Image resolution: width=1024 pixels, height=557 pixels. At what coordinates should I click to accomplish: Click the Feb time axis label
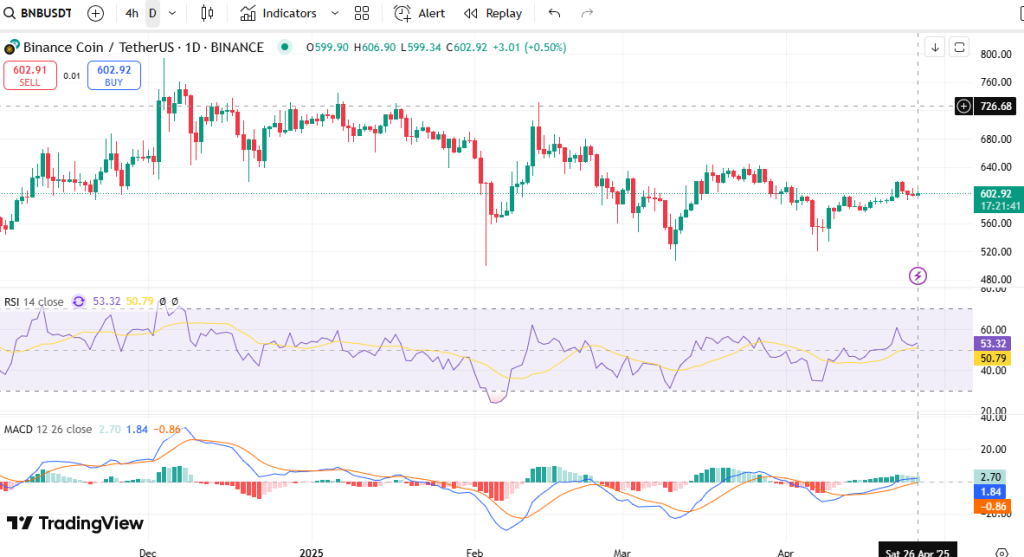[475, 552]
